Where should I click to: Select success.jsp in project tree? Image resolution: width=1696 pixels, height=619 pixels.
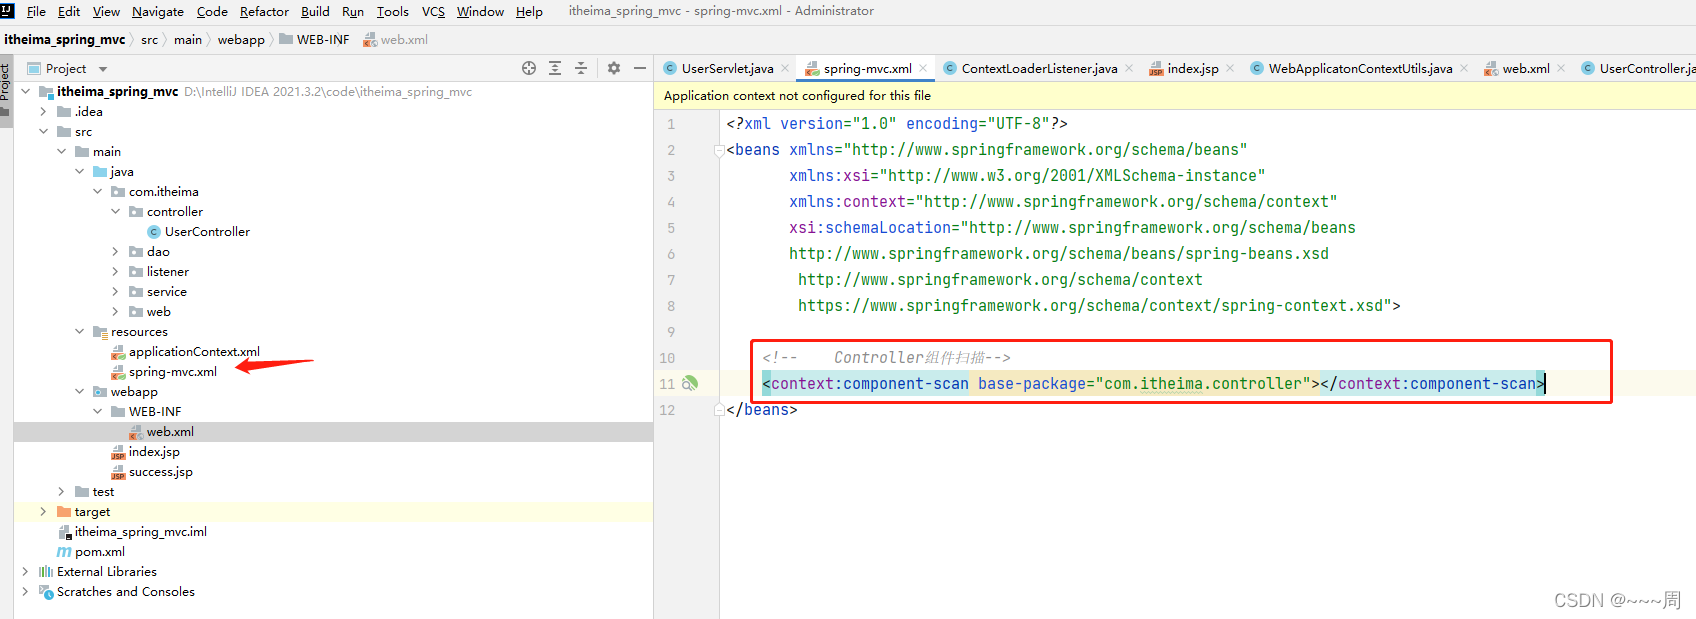160,471
